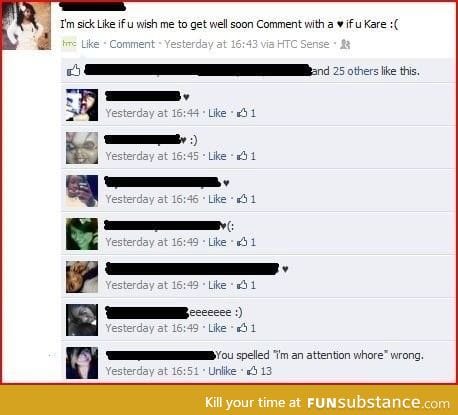Click the thumbs-up icon beside 25 others
The image size is (458, 415).
tap(74, 70)
